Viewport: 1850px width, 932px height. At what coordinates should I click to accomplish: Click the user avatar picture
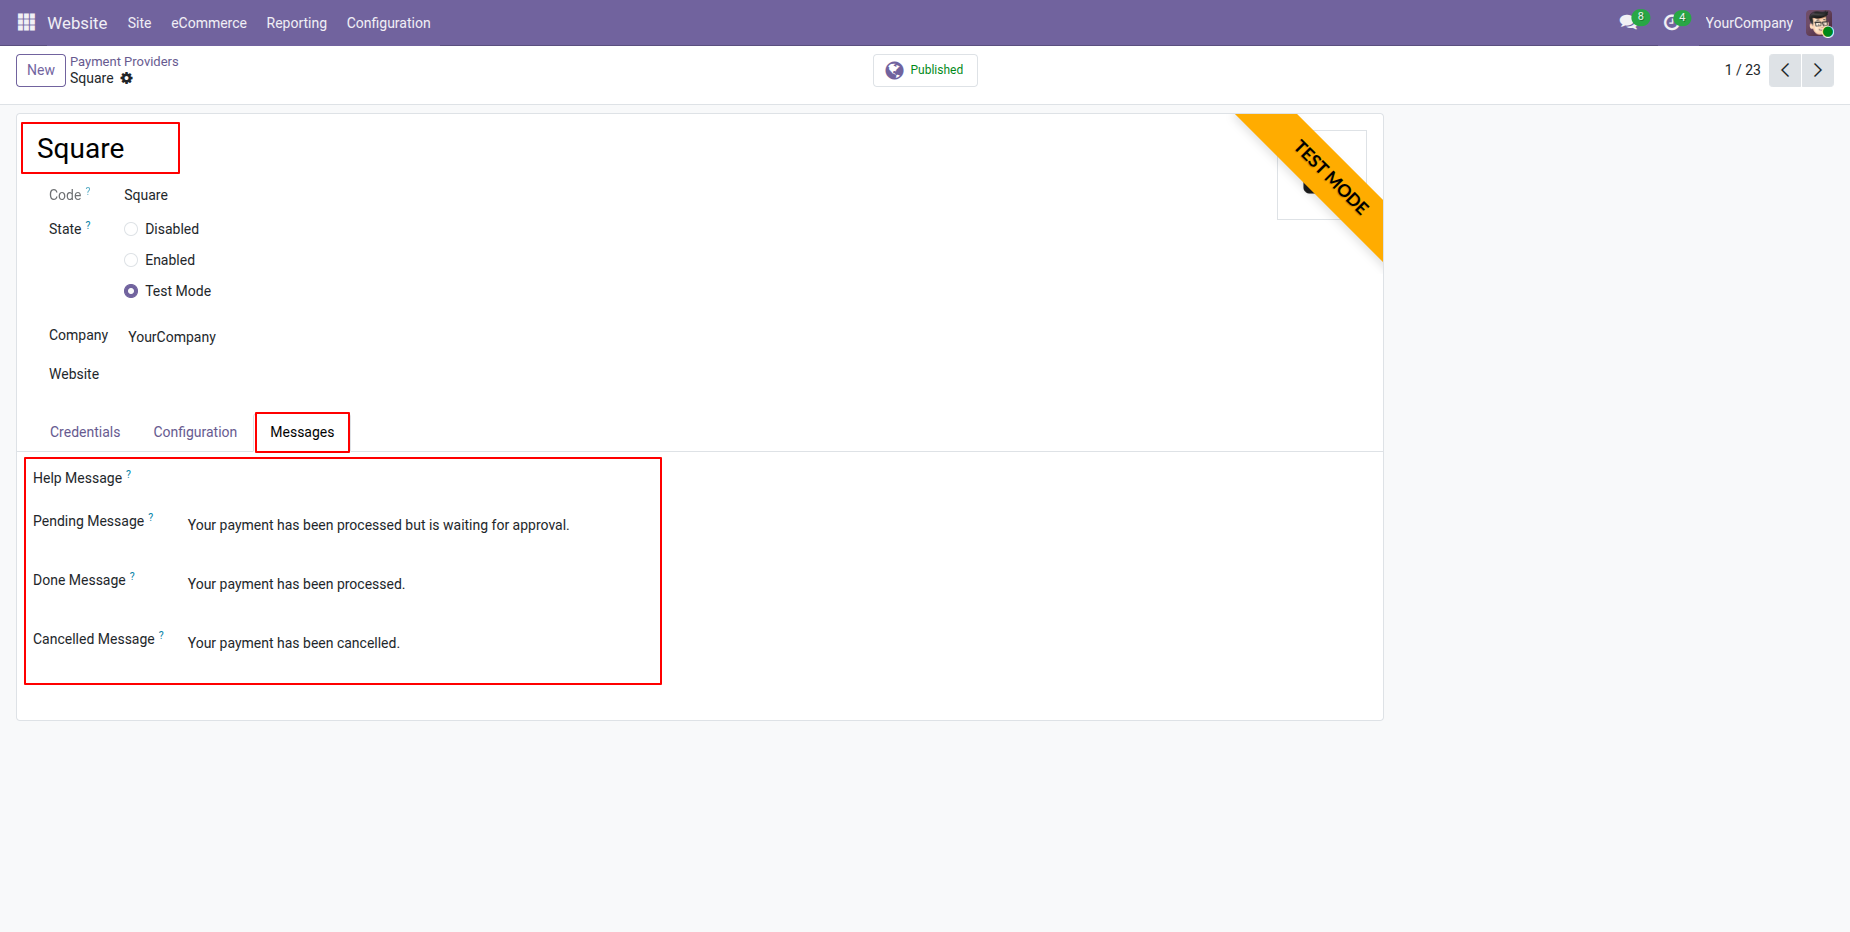[1819, 23]
